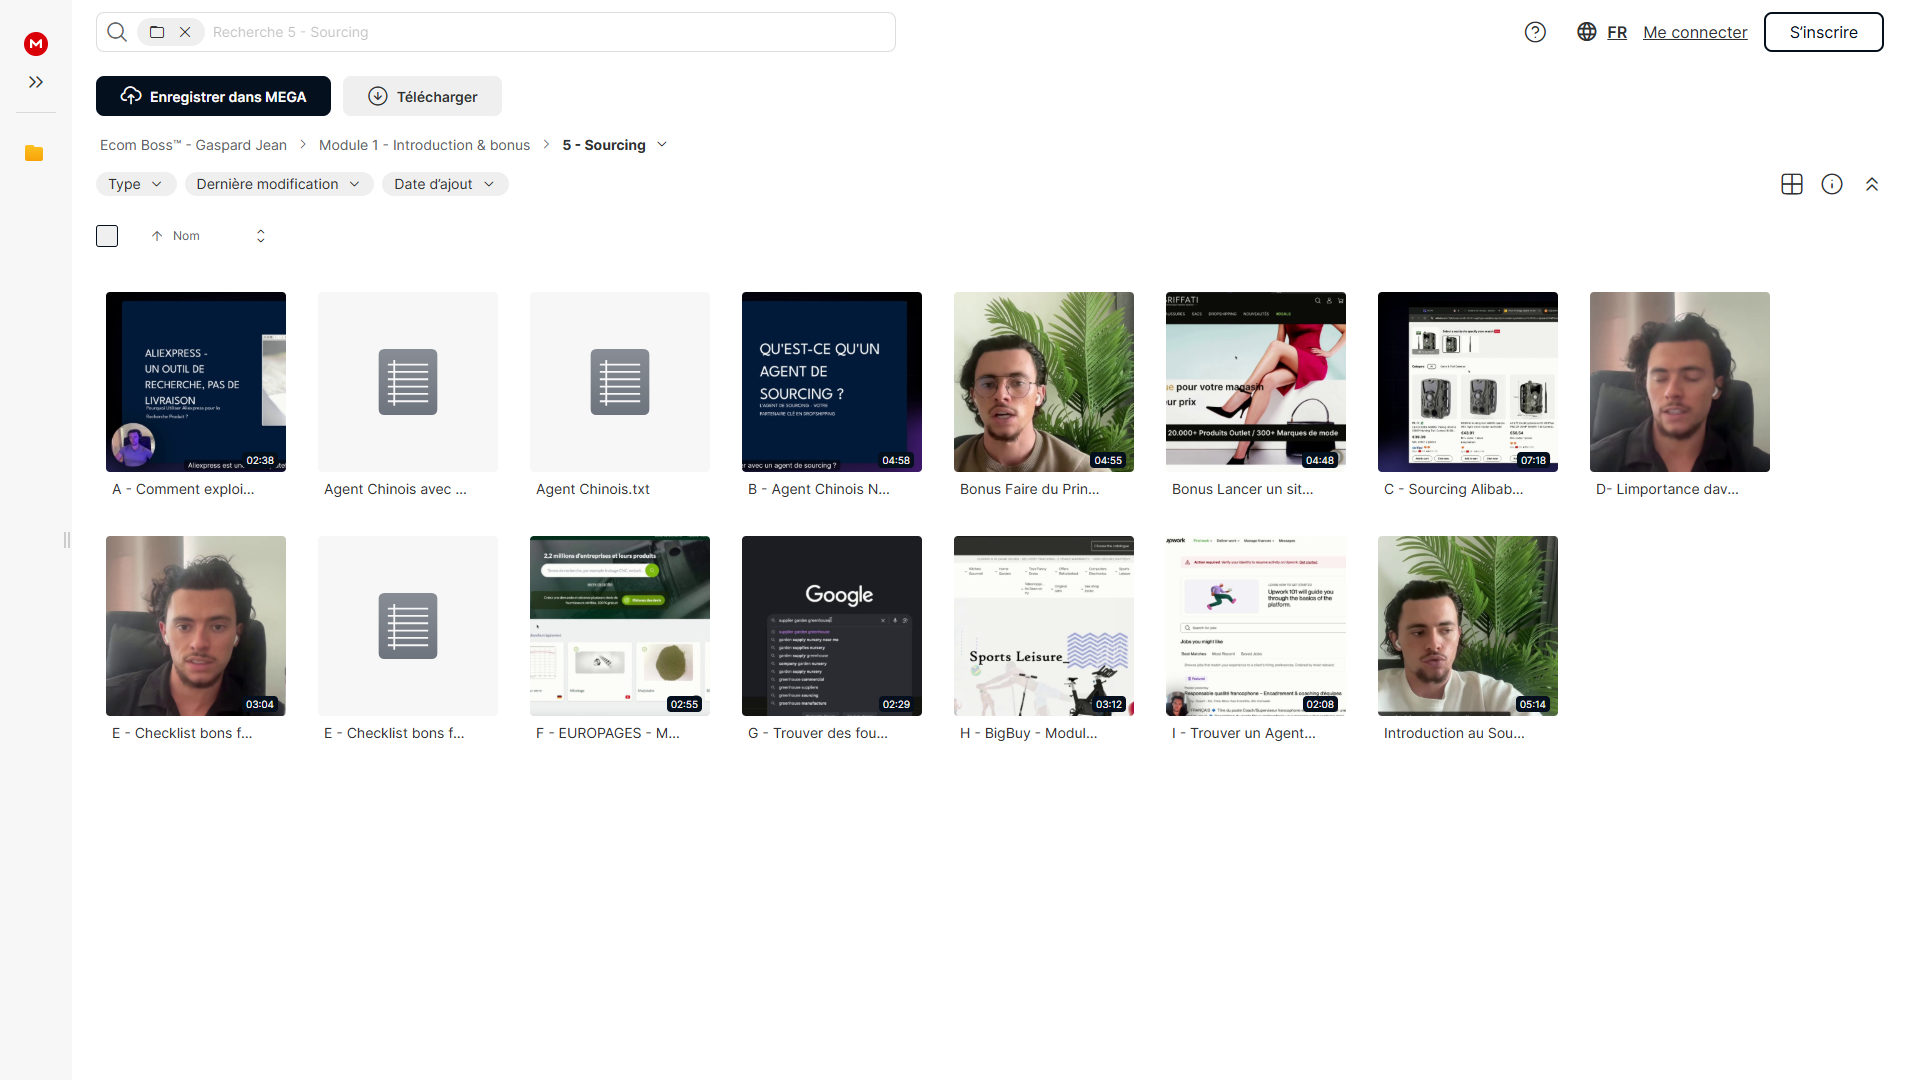Go to Module 1 - Introduction & bonus breadcrumb
The image size is (1920, 1080).
[424, 145]
